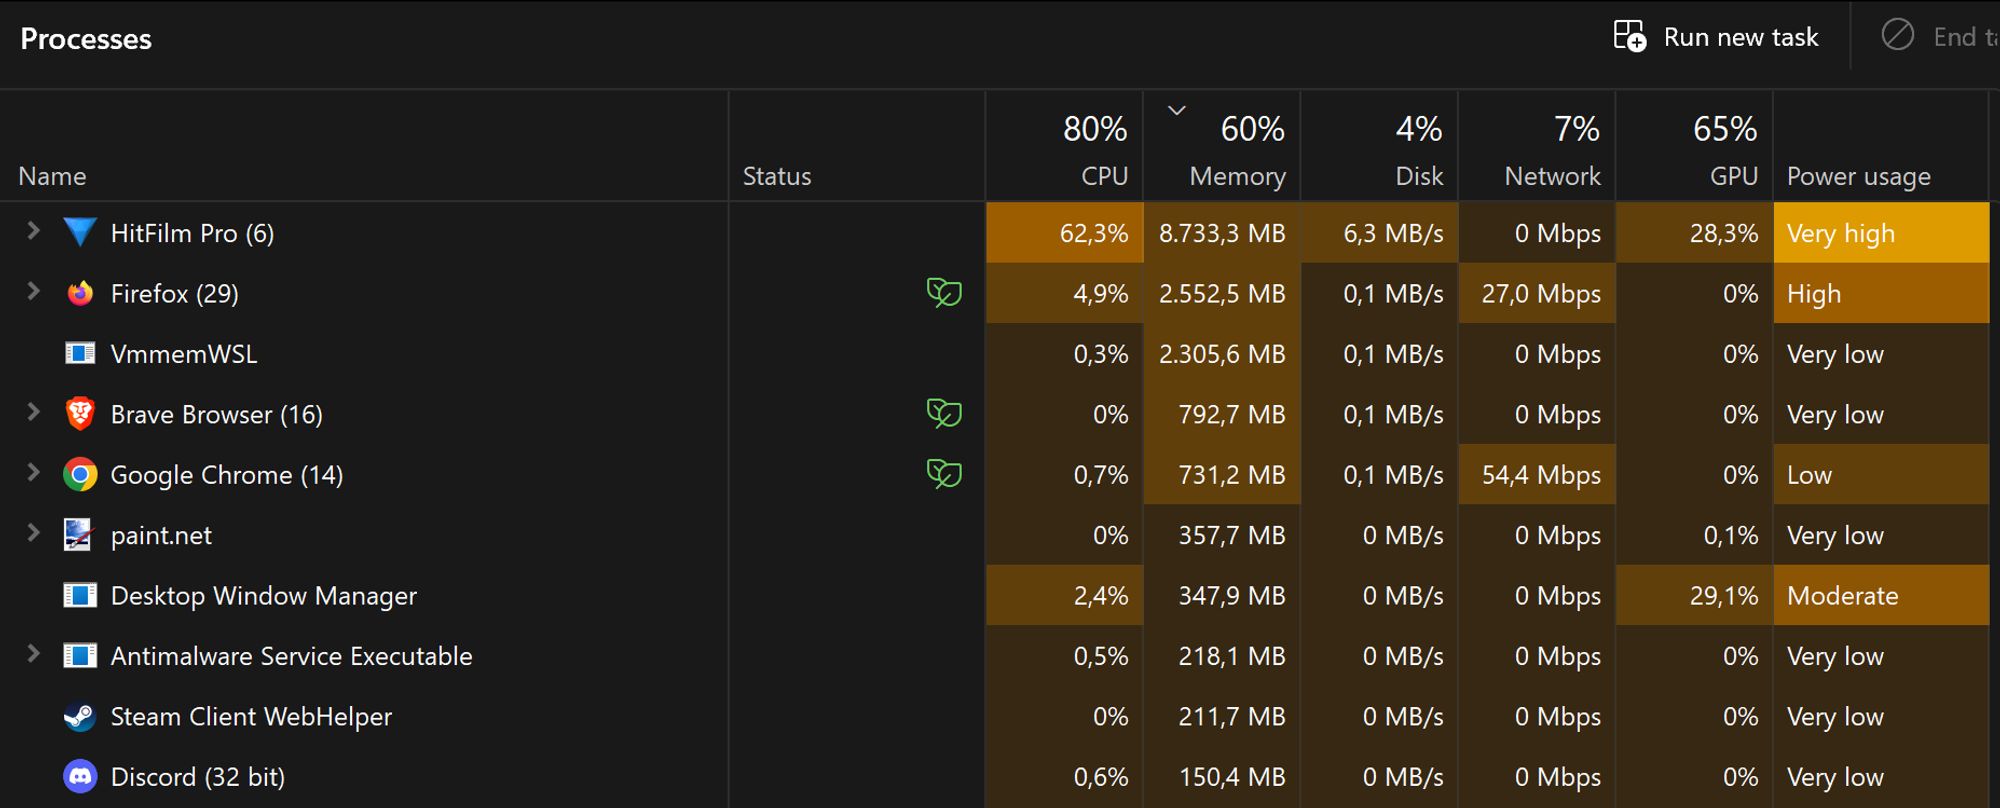Click HitFilm Pro's 28,3% GPU value
Viewport: 2000px width, 808px height.
coord(1724,233)
